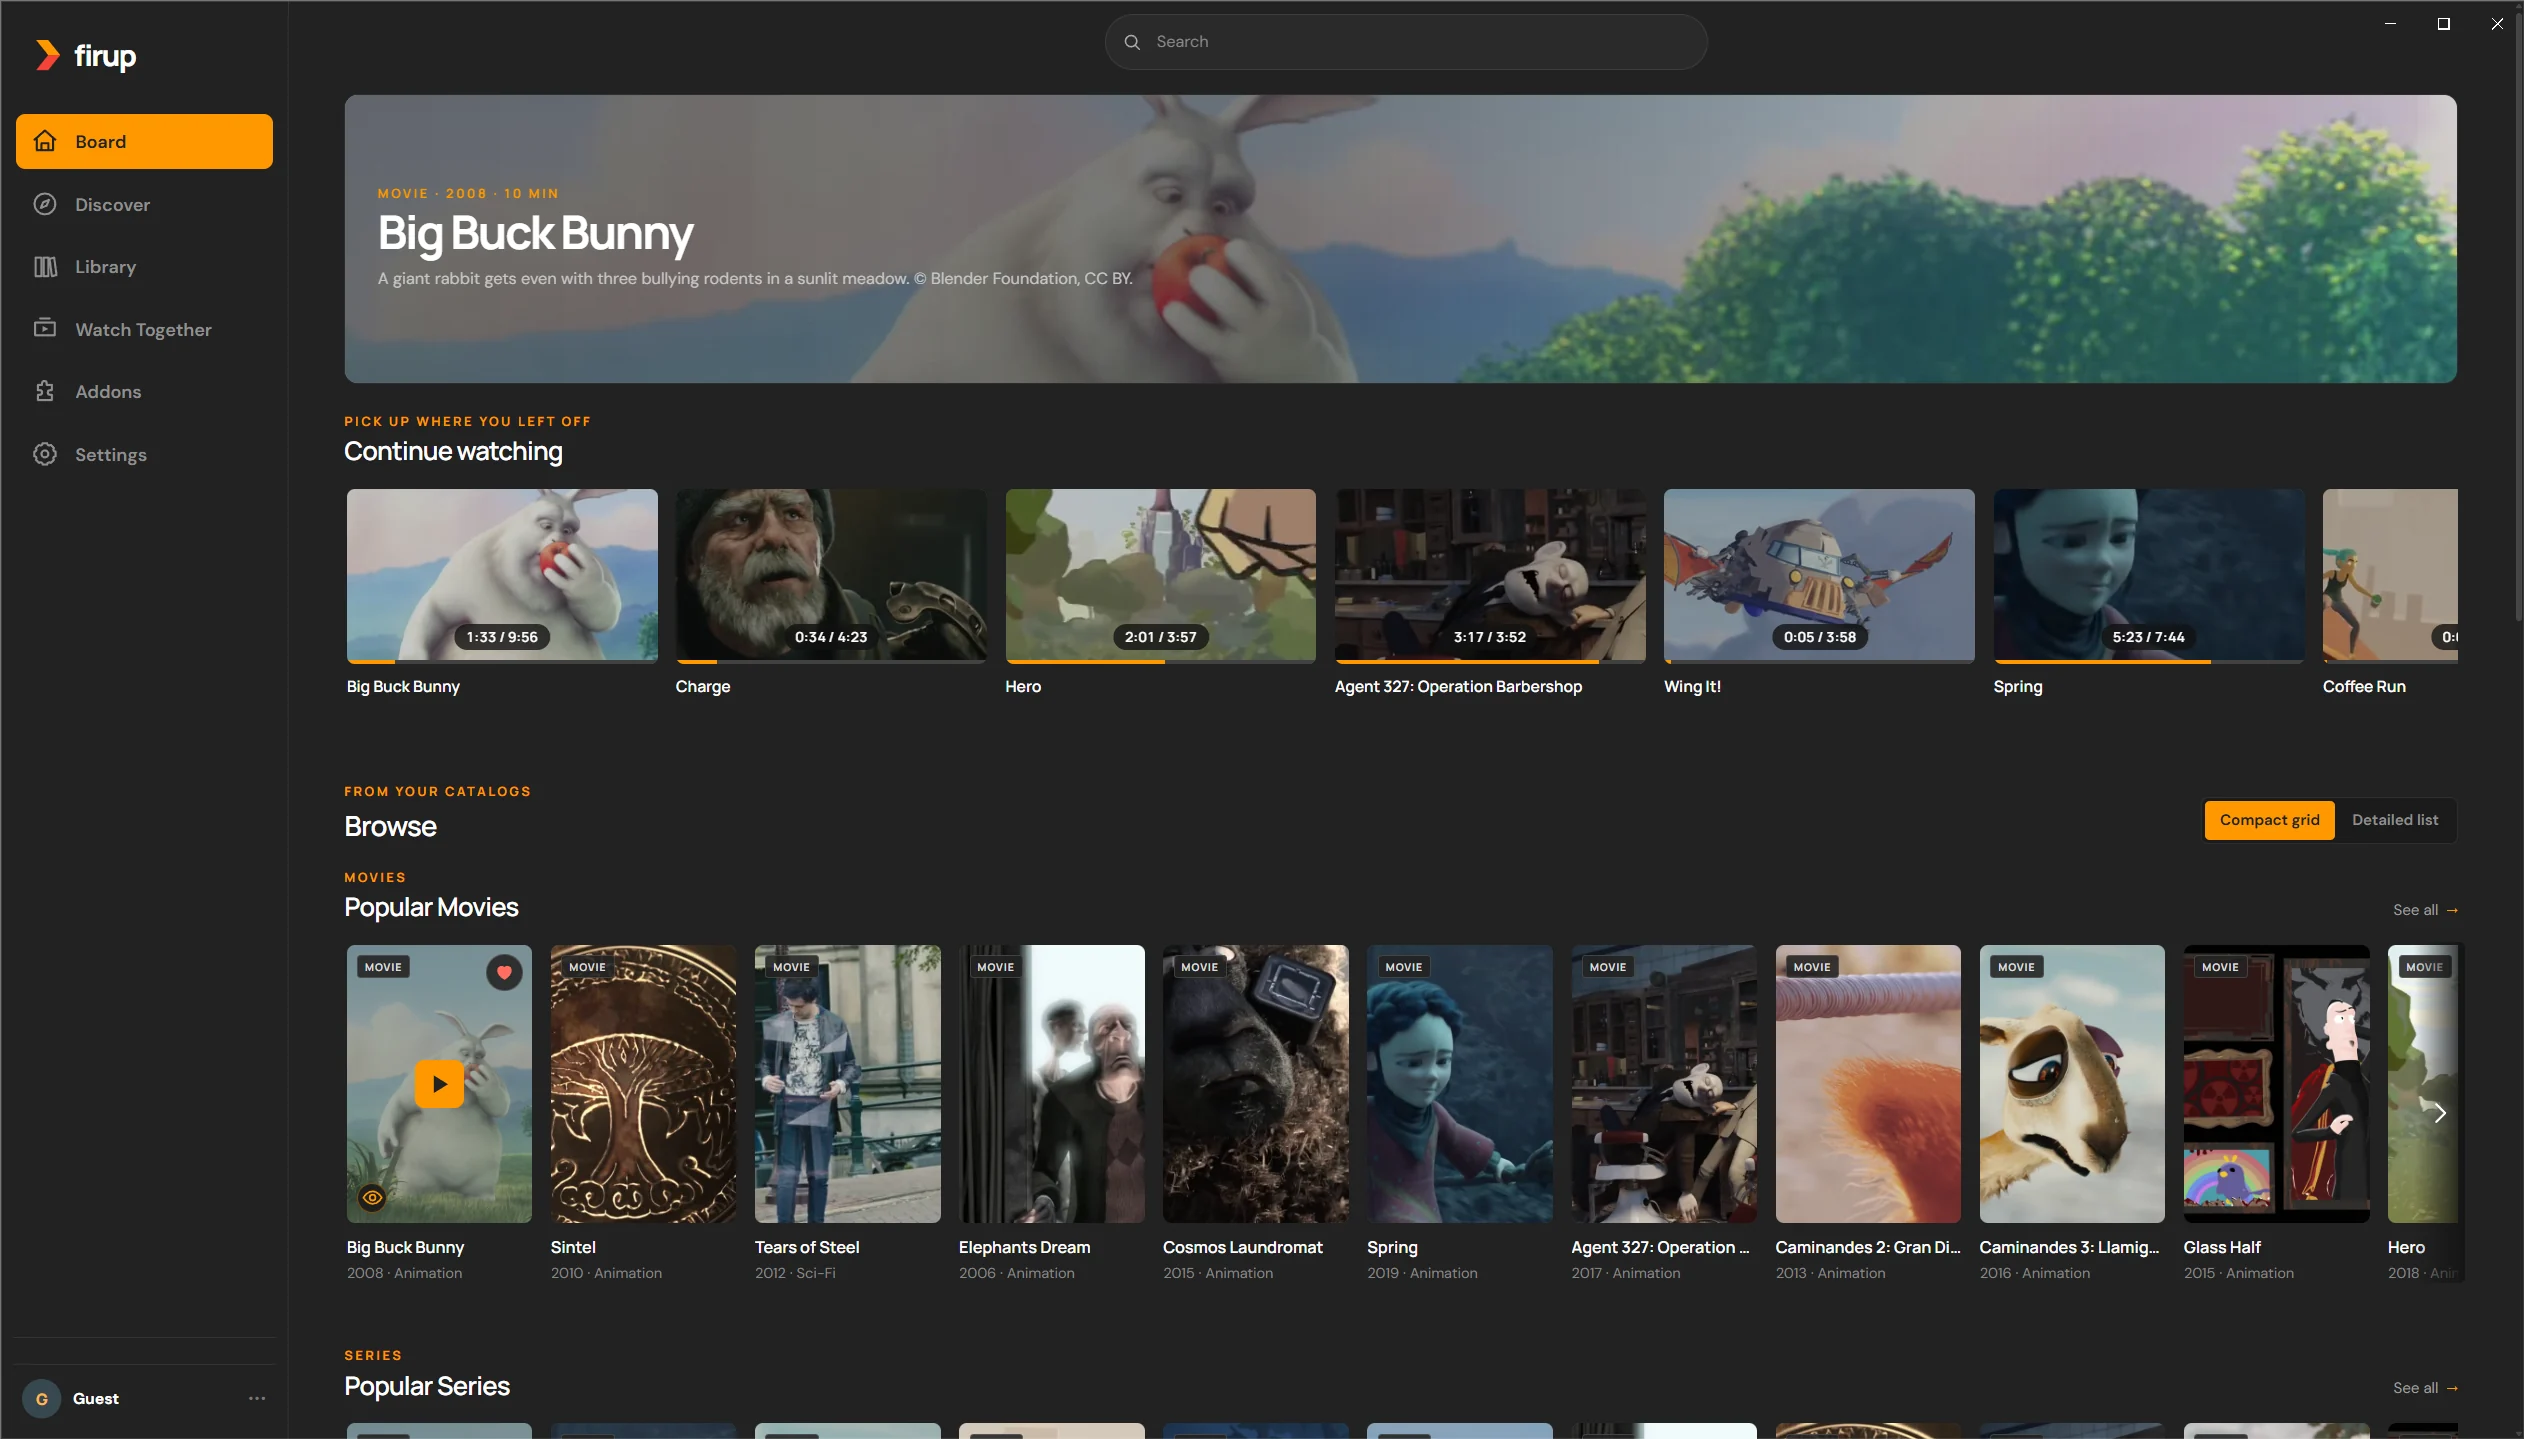Click the Watch Together screen icon
Screen dimensions: 2524x1439
(45, 329)
